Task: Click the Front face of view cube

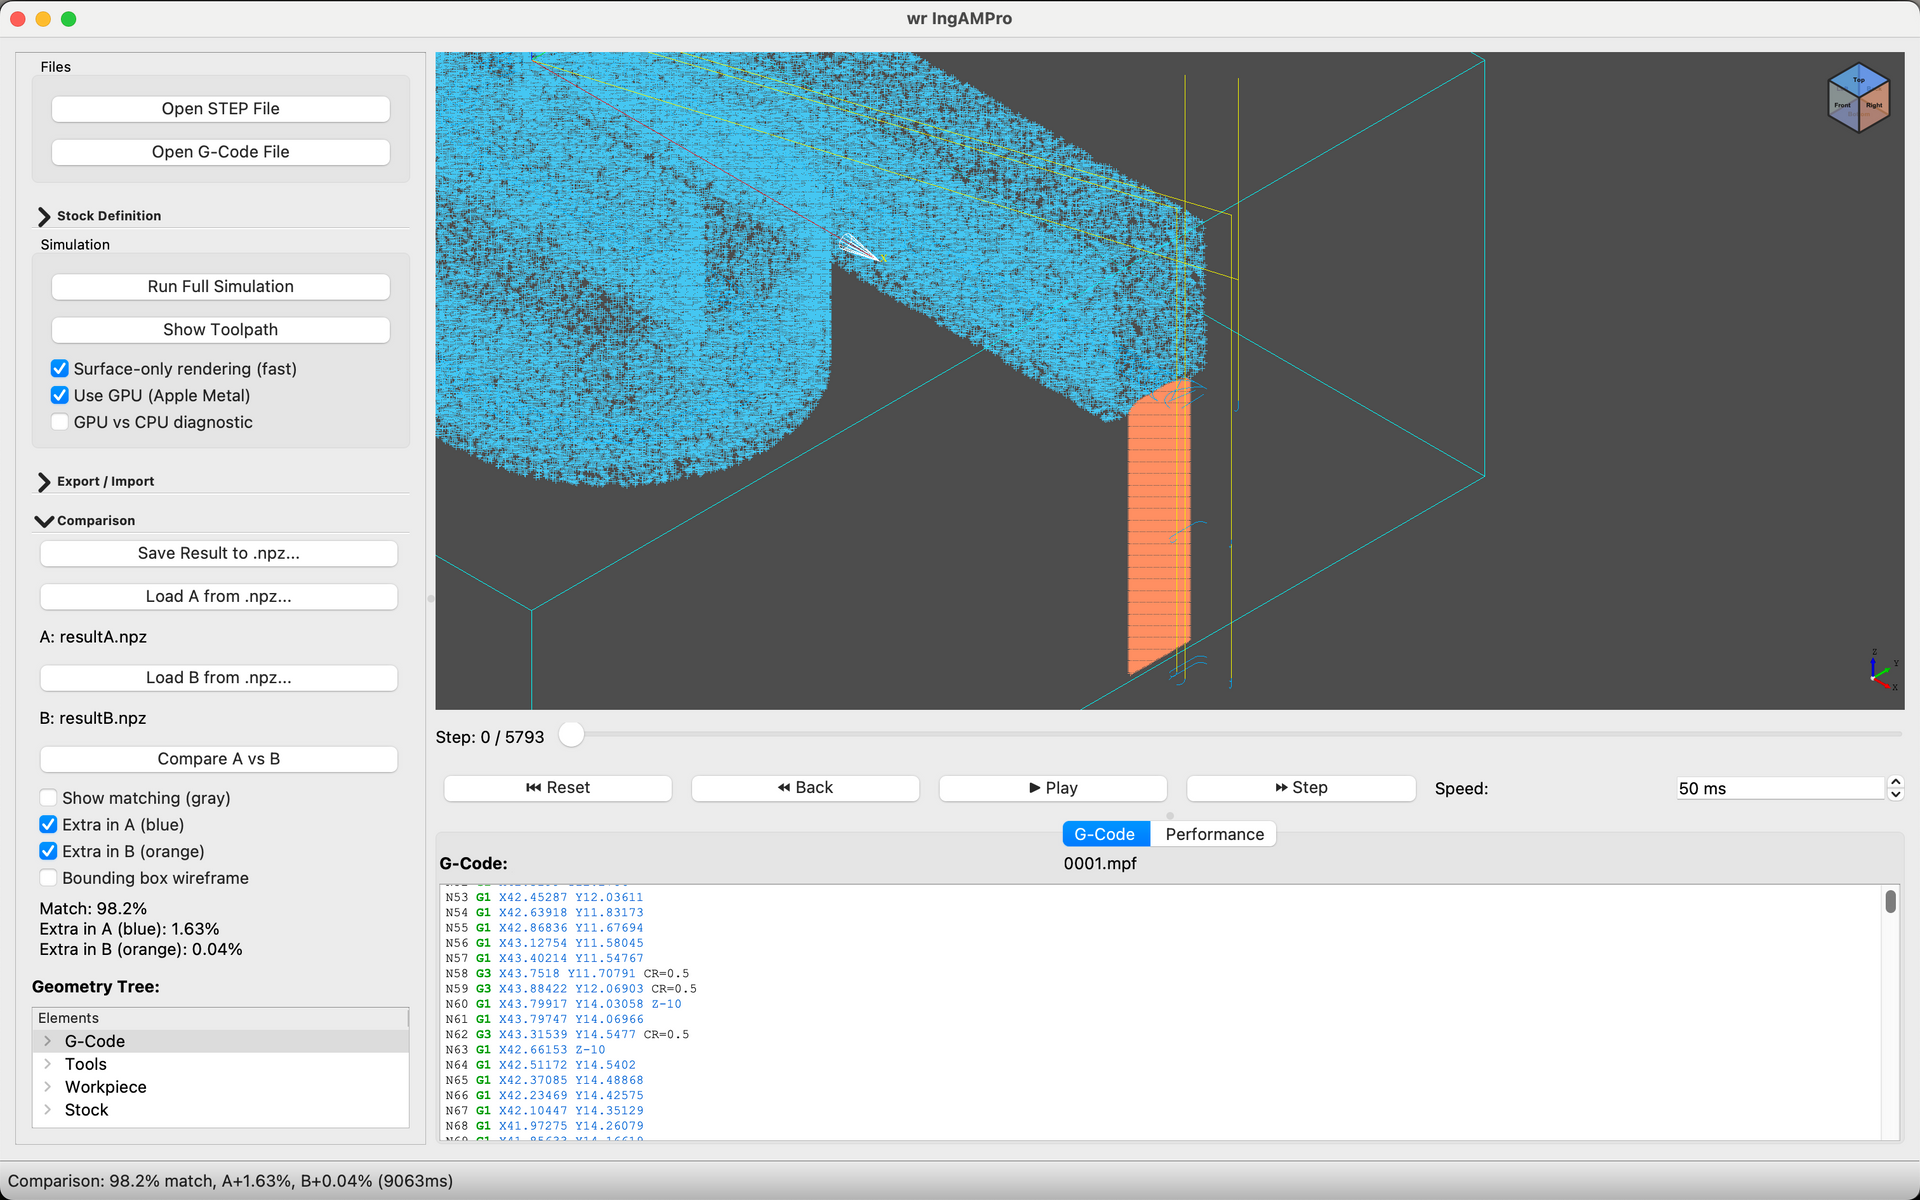Action: point(1843,107)
